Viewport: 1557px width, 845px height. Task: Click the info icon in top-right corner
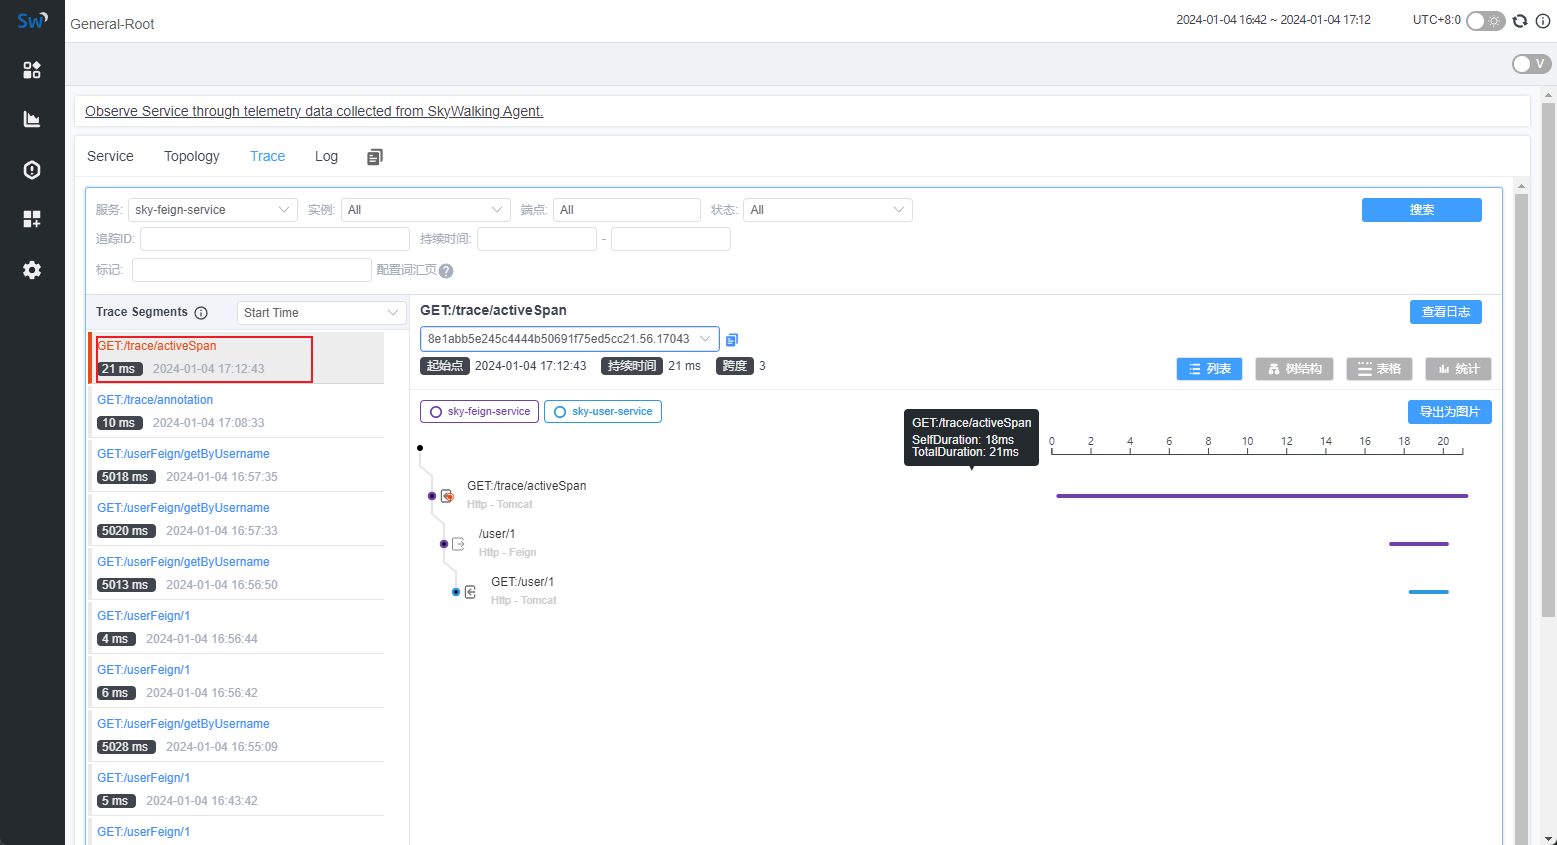pyautogui.click(x=1543, y=21)
